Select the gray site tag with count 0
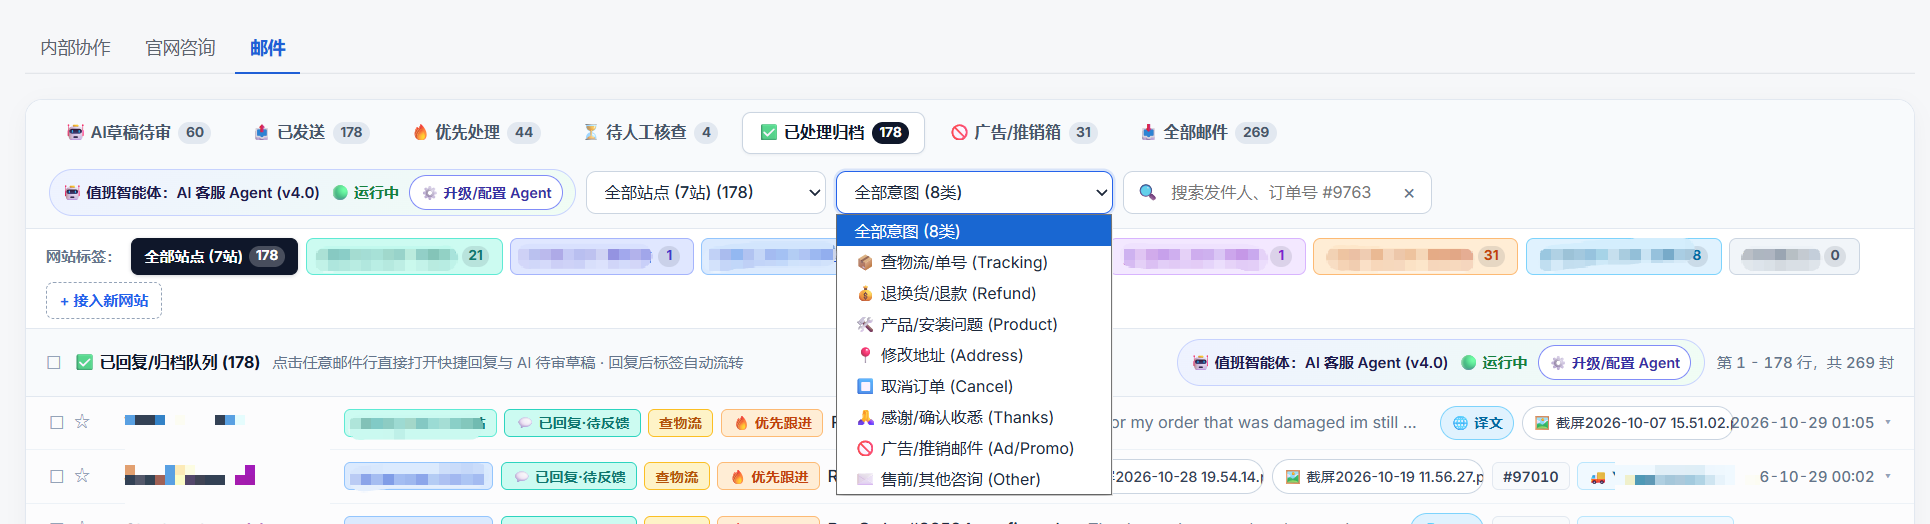1930x524 pixels. (x=1794, y=256)
